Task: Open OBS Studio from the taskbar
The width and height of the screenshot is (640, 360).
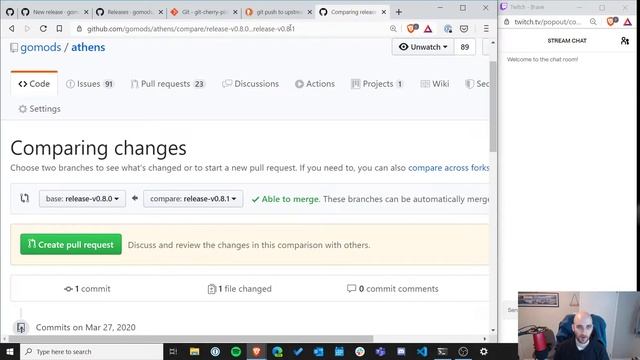Action: (463, 351)
